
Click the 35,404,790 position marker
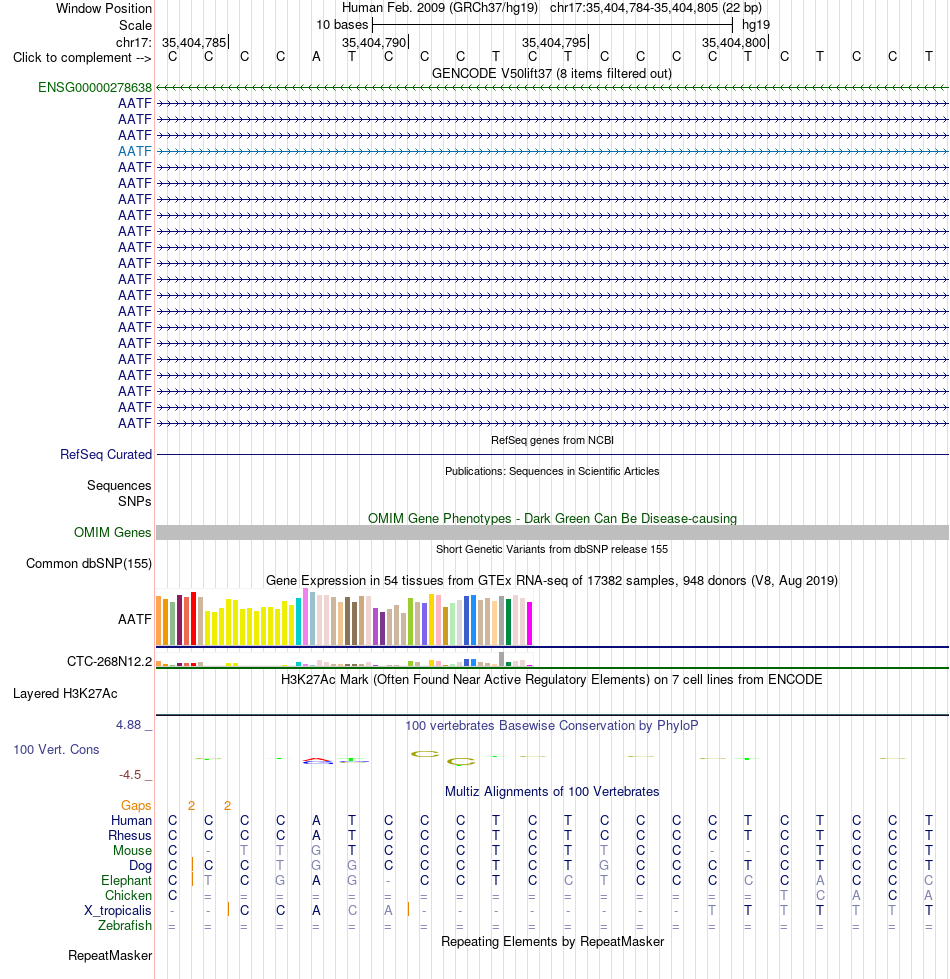click(x=375, y=42)
